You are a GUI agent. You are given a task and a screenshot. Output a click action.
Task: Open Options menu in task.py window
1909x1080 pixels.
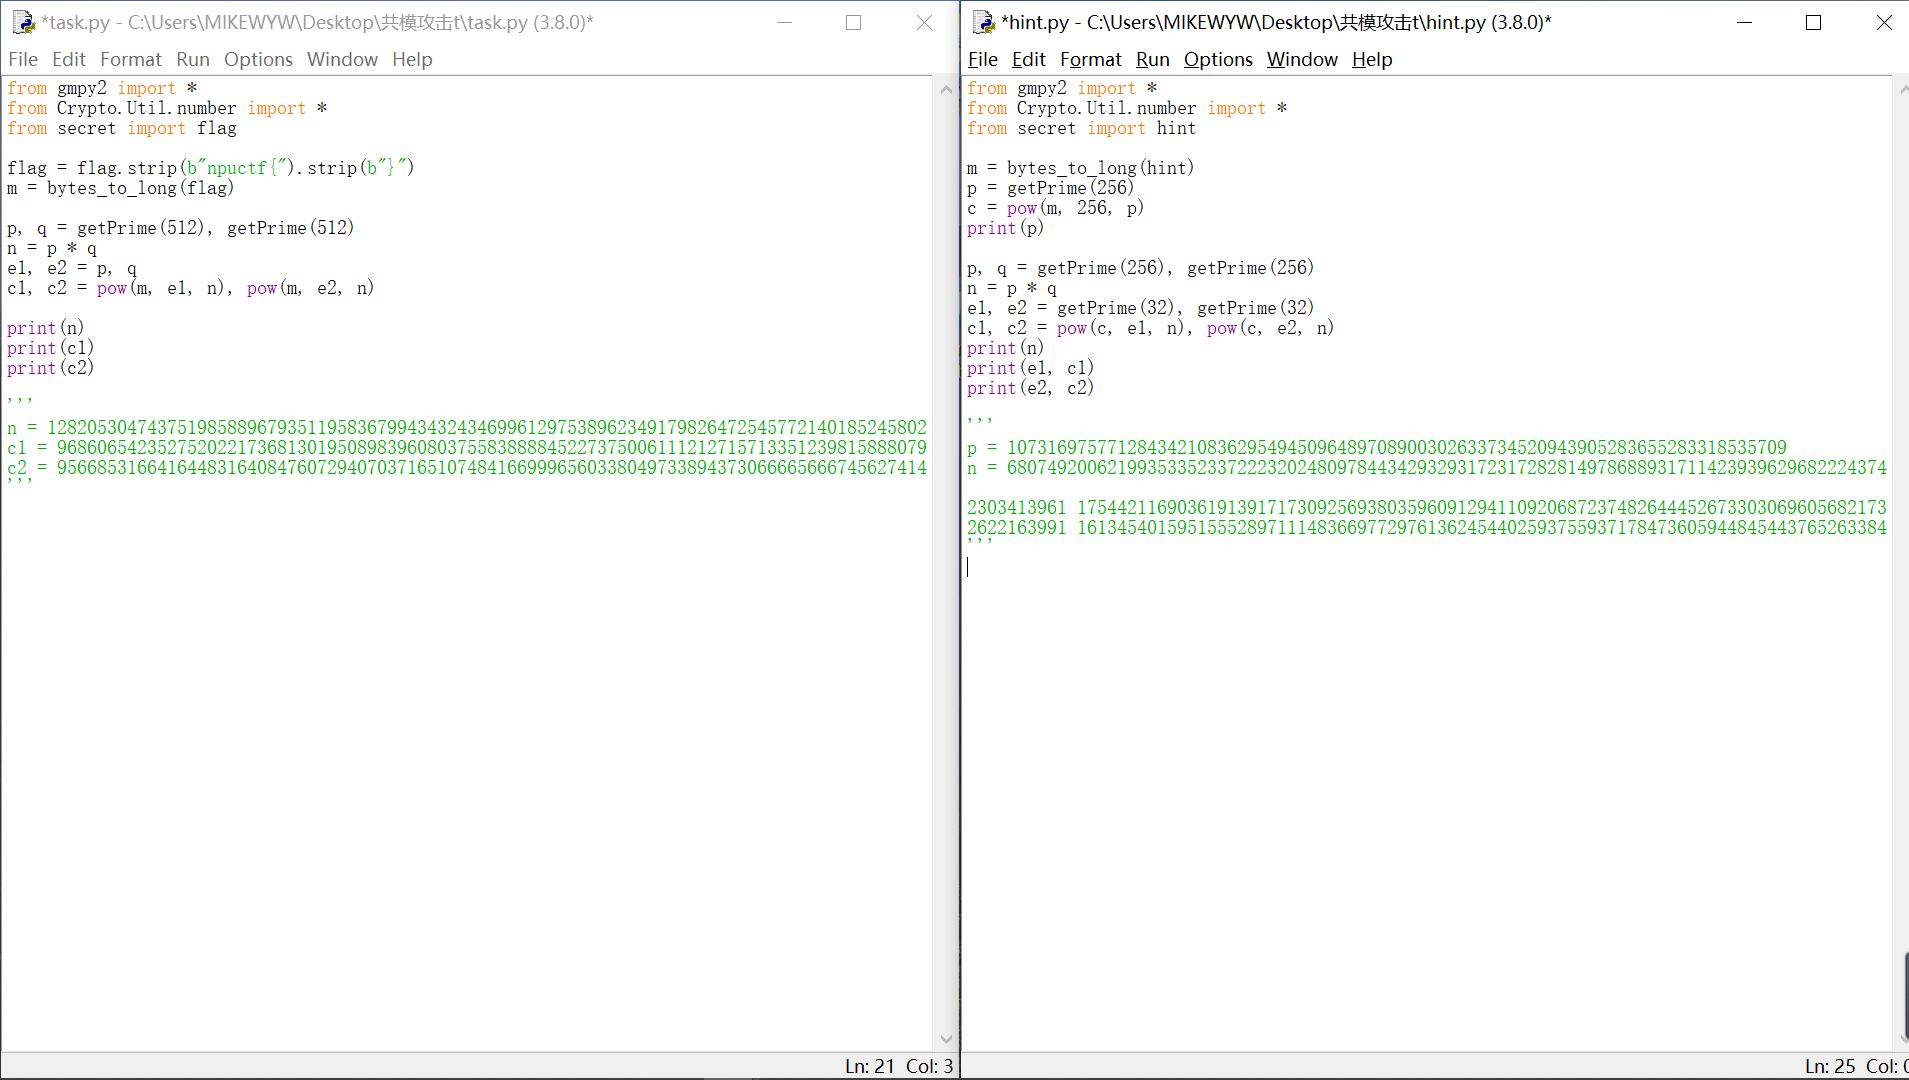pyautogui.click(x=258, y=59)
